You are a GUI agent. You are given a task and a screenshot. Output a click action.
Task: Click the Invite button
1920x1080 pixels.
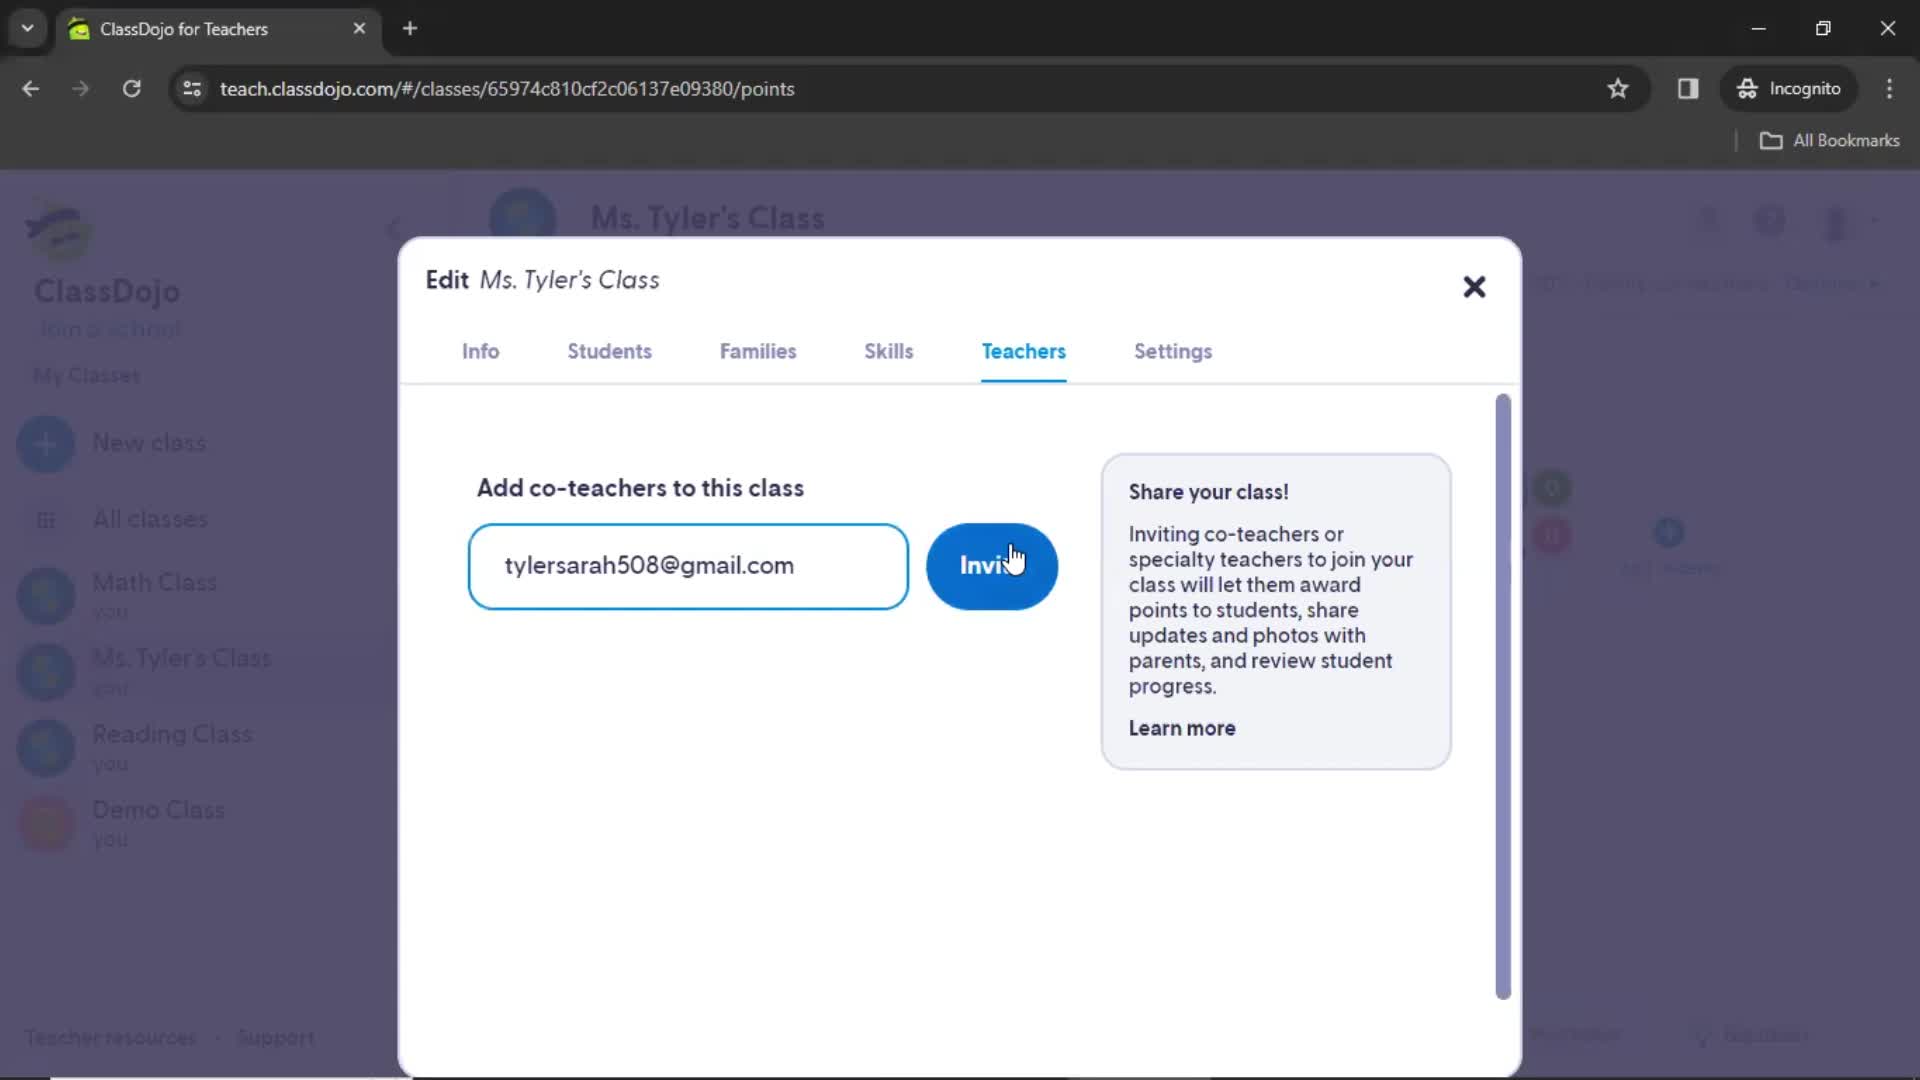[992, 566]
